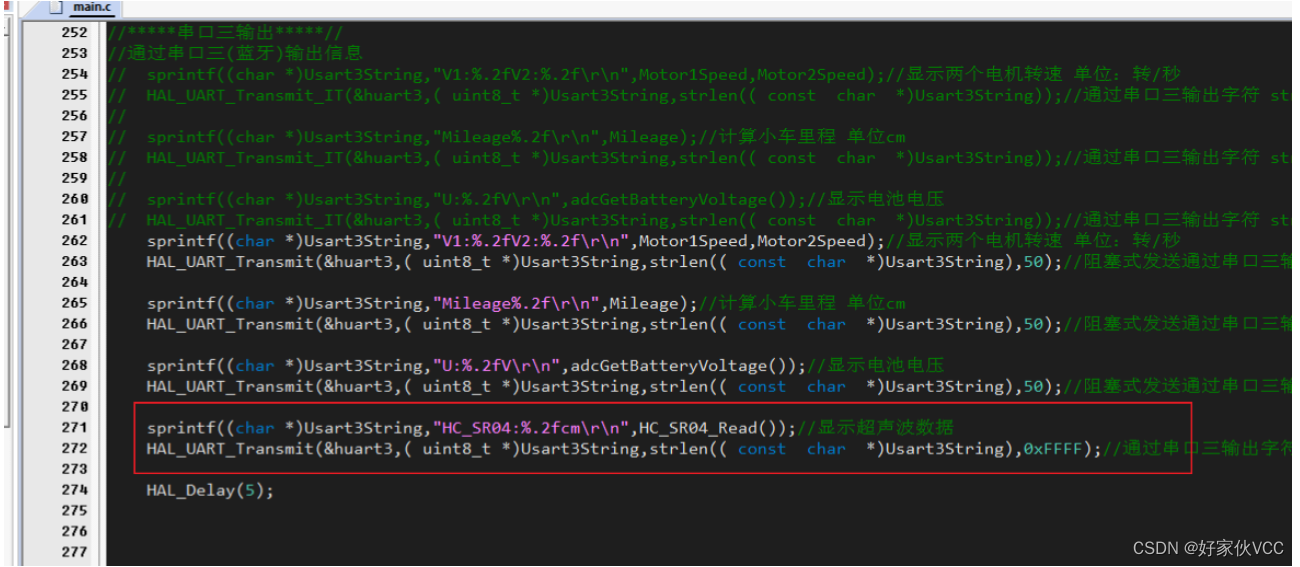Select line number 263 in the gutter
The width and height of the screenshot is (1300, 567).
74,262
